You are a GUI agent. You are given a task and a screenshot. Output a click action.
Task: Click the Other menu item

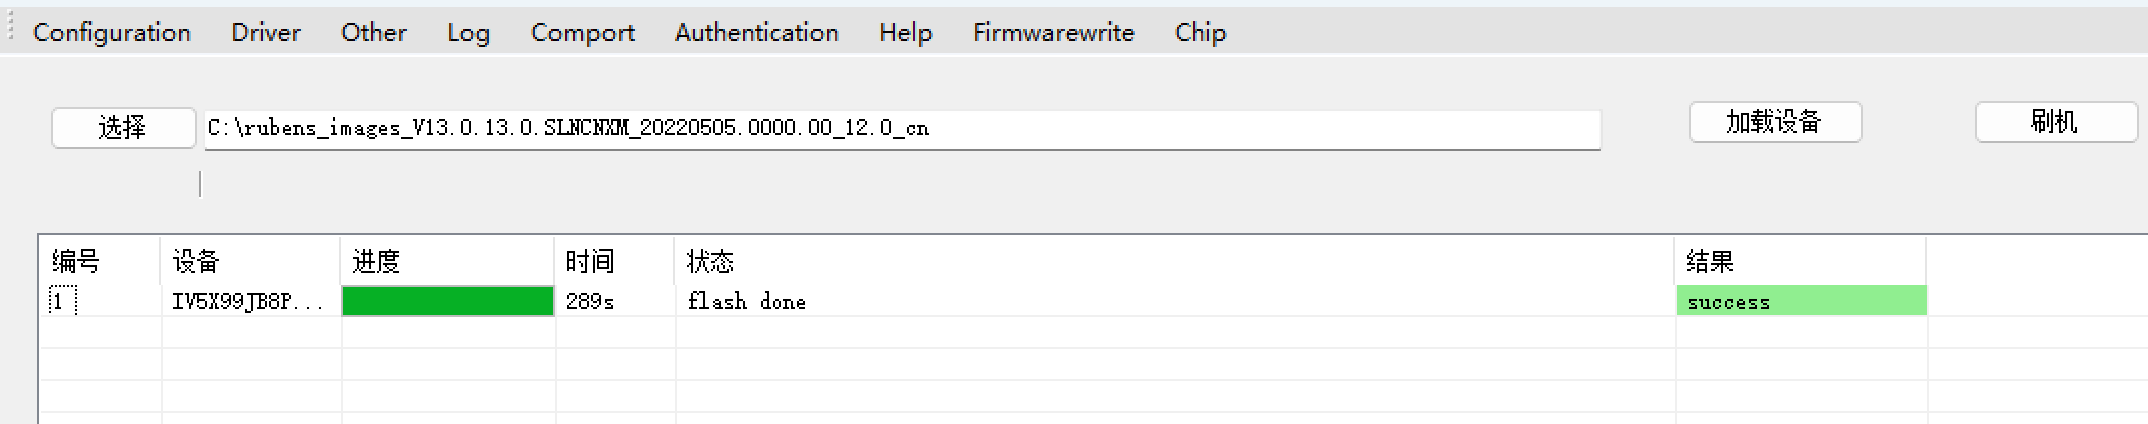click(x=374, y=33)
